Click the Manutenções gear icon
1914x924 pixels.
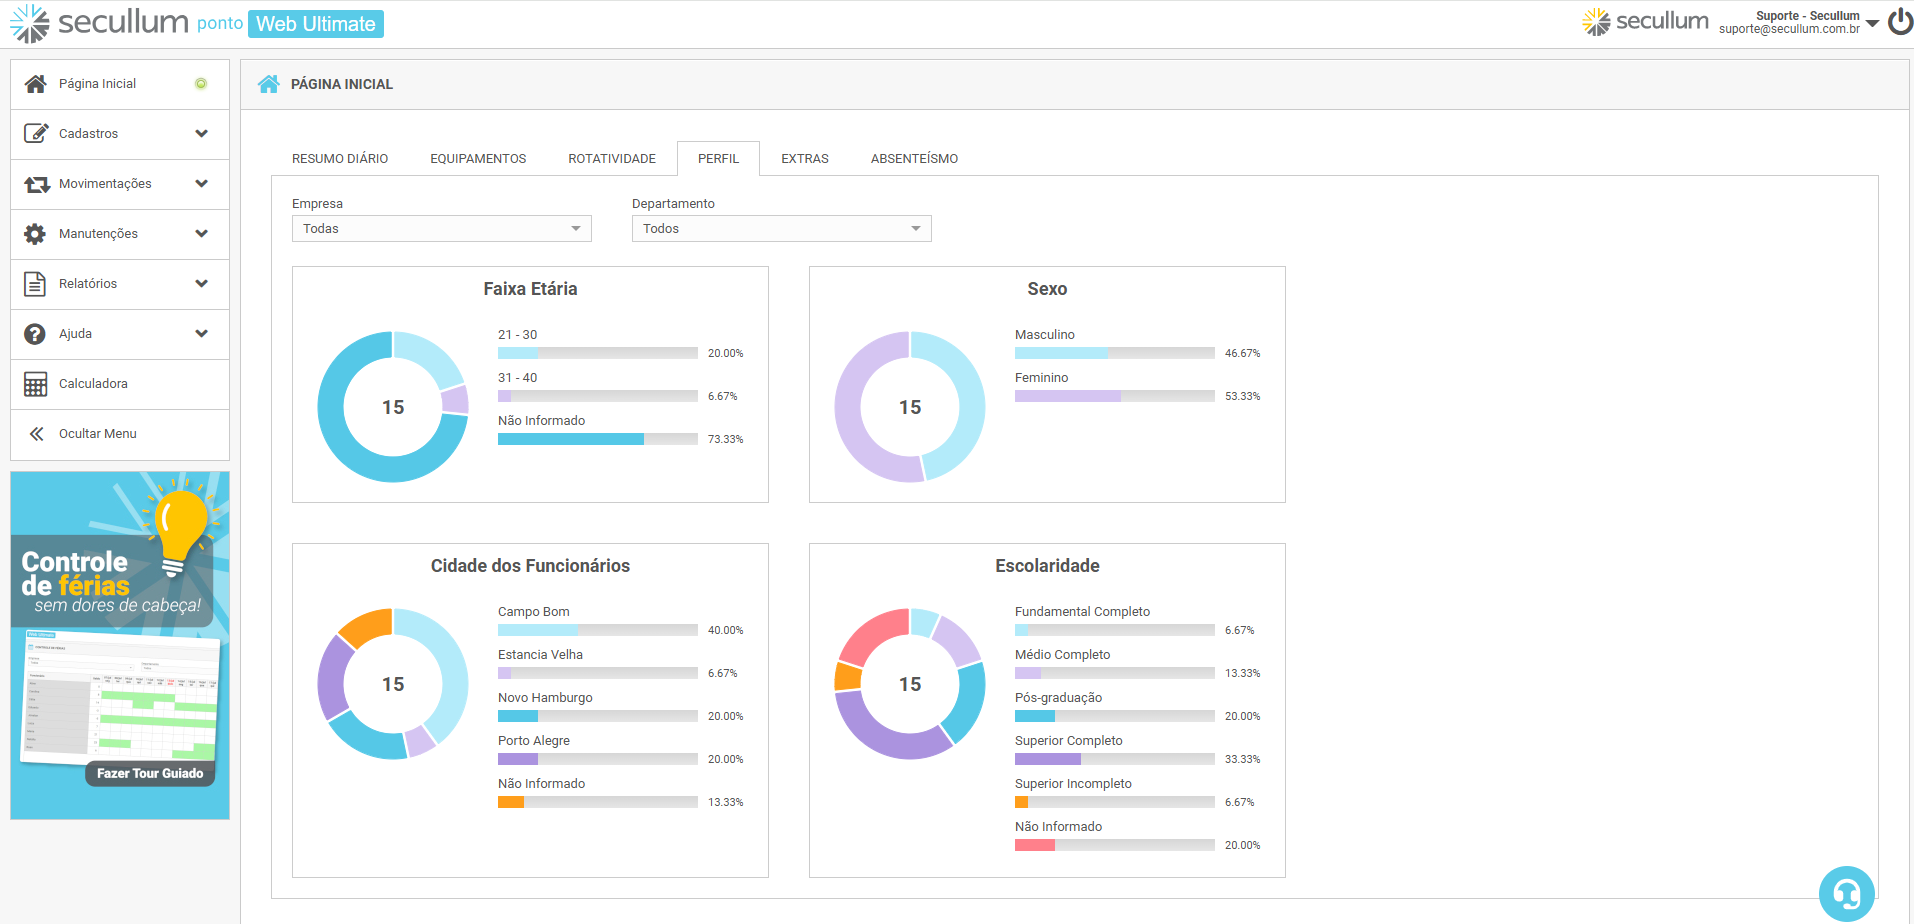[35, 234]
